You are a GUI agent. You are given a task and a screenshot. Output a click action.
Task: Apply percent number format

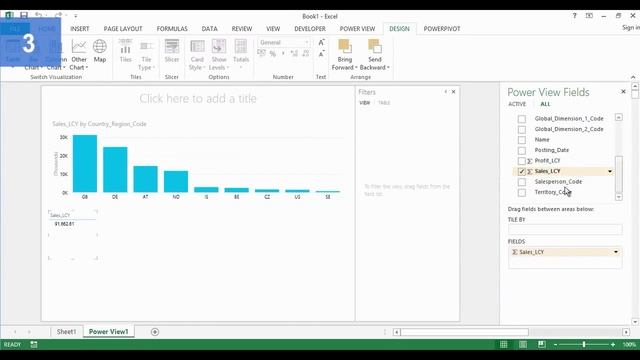click(x=273, y=53)
